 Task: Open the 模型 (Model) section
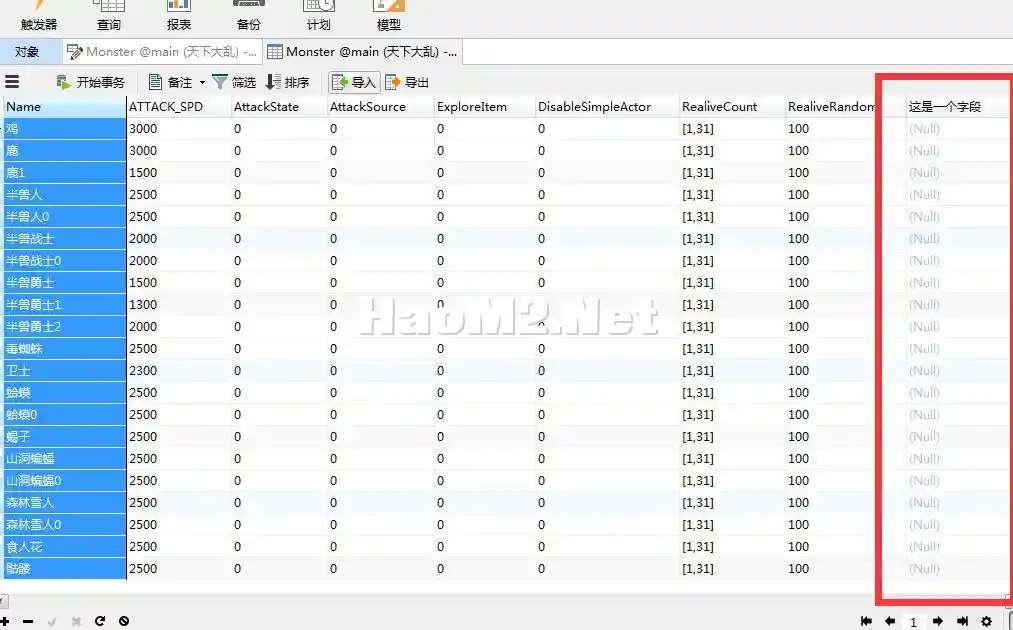pyautogui.click(x=388, y=16)
